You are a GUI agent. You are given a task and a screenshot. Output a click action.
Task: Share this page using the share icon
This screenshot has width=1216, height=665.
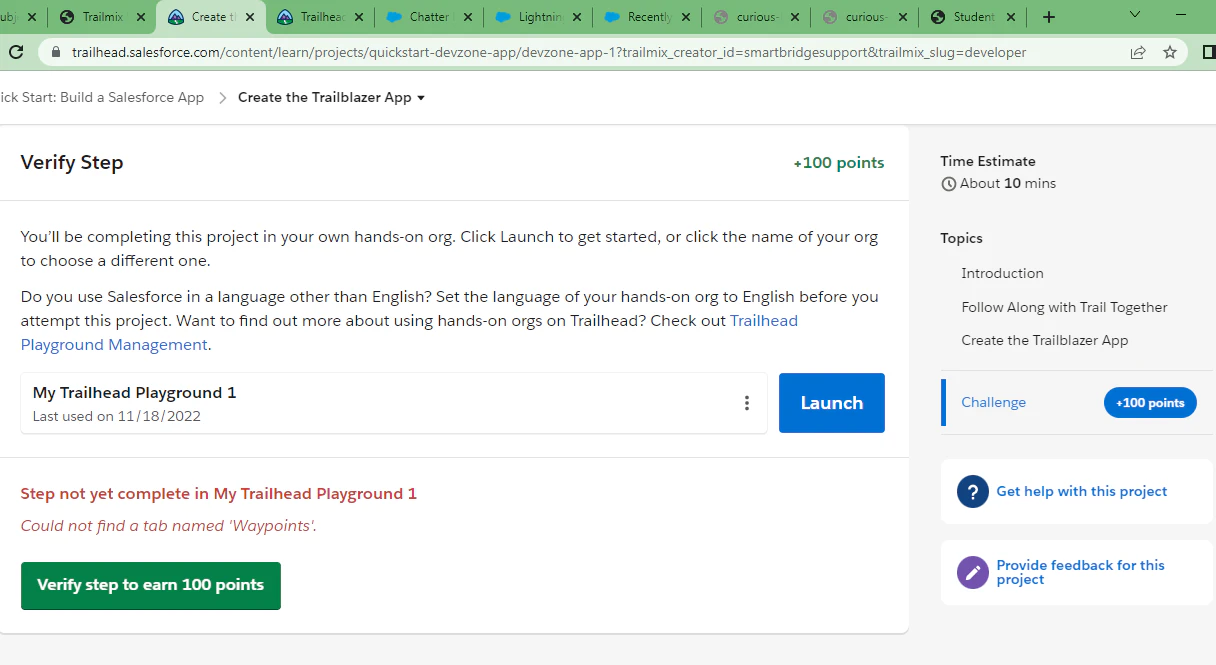[x=1138, y=52]
